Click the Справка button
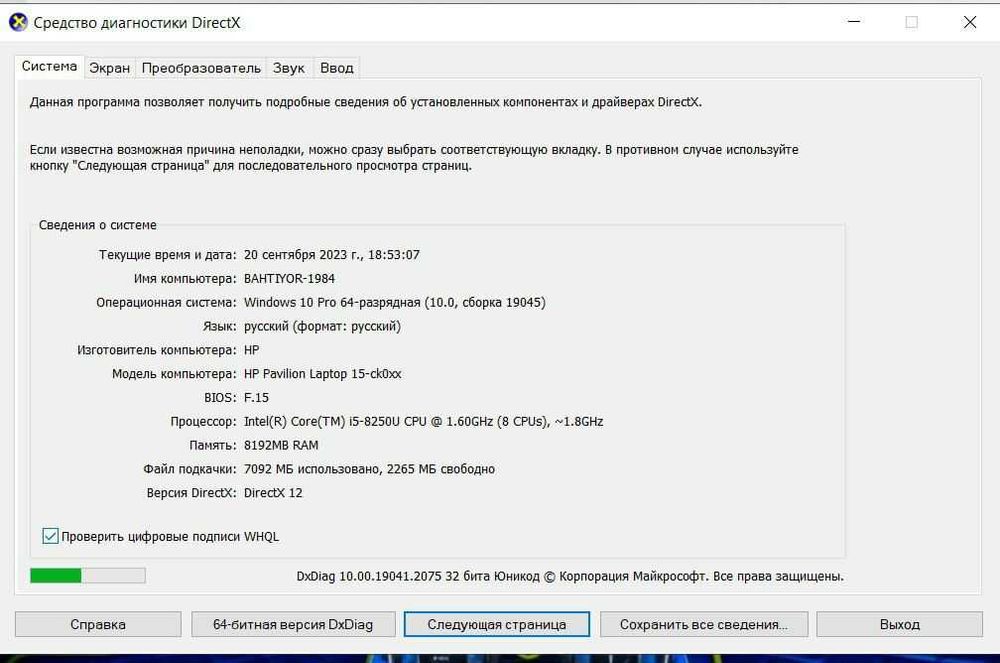 click(98, 625)
